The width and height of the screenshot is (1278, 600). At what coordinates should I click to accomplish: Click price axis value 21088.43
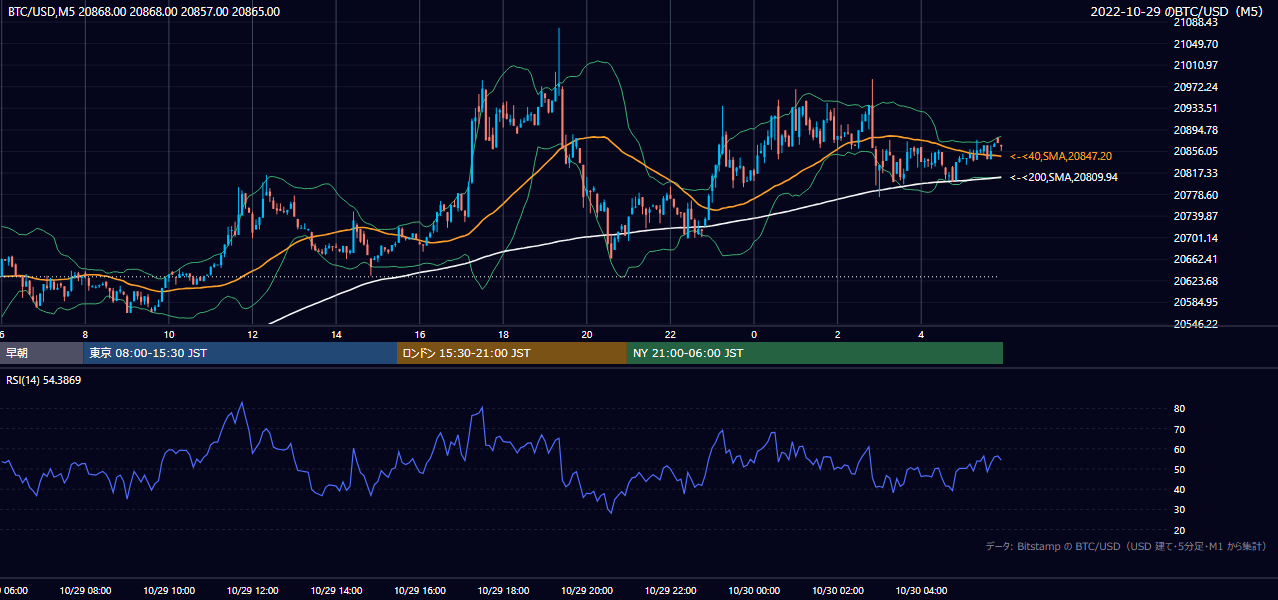click(x=1196, y=22)
